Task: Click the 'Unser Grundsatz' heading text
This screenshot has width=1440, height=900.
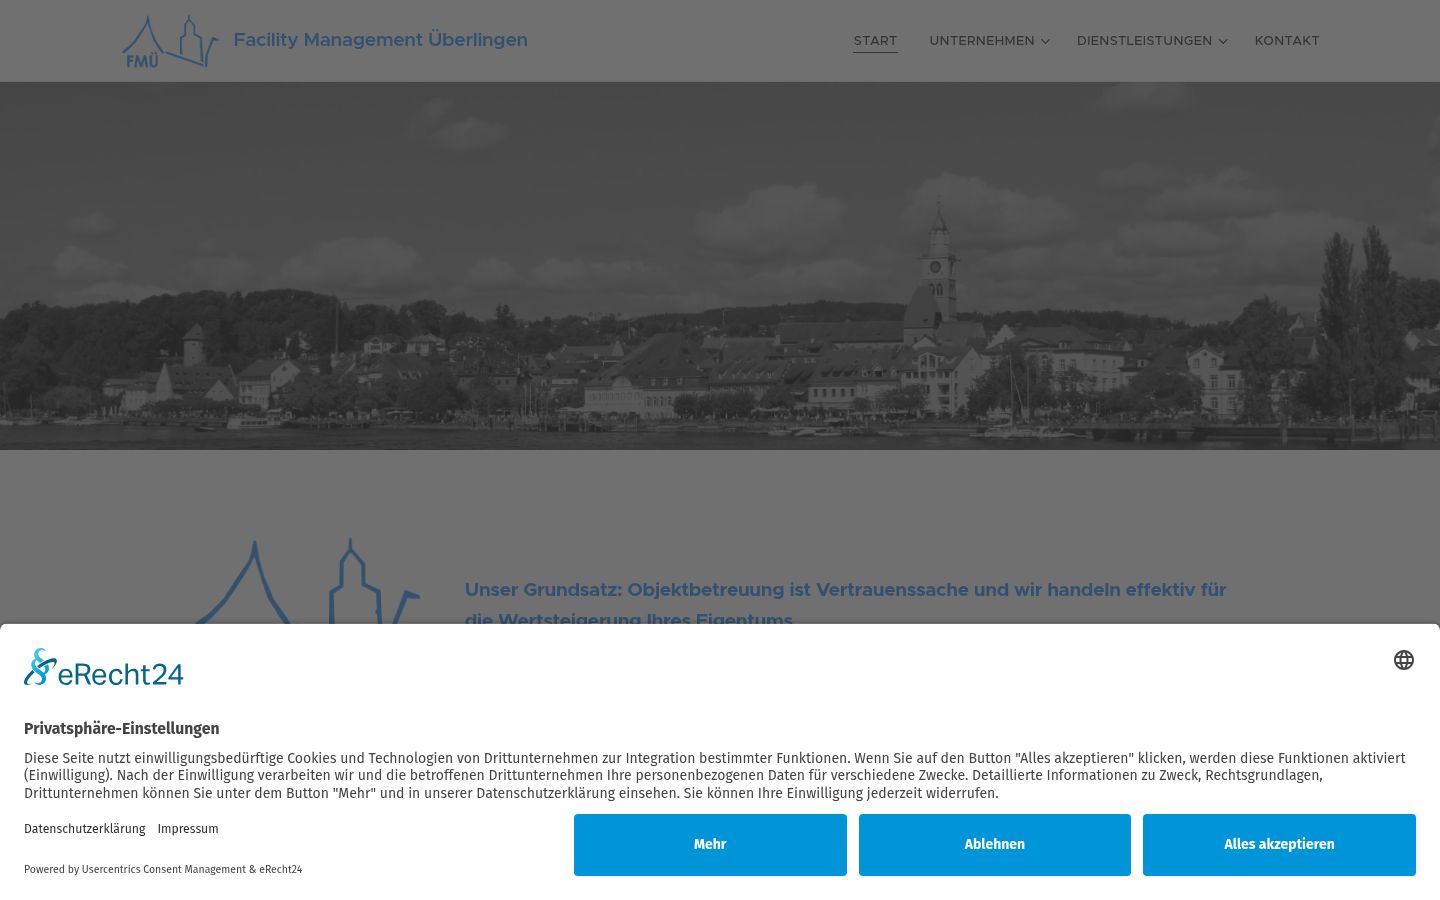Action: [x=845, y=604]
